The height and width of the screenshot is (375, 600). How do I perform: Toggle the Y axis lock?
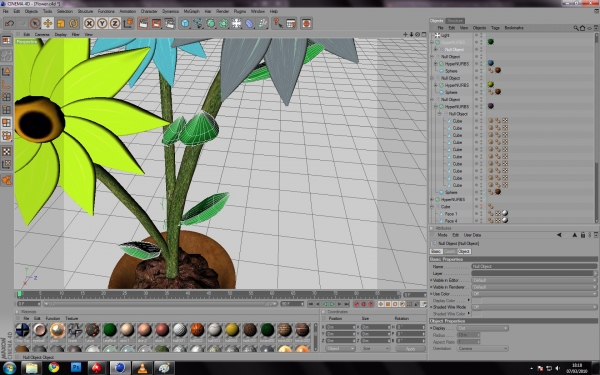[x=102, y=23]
